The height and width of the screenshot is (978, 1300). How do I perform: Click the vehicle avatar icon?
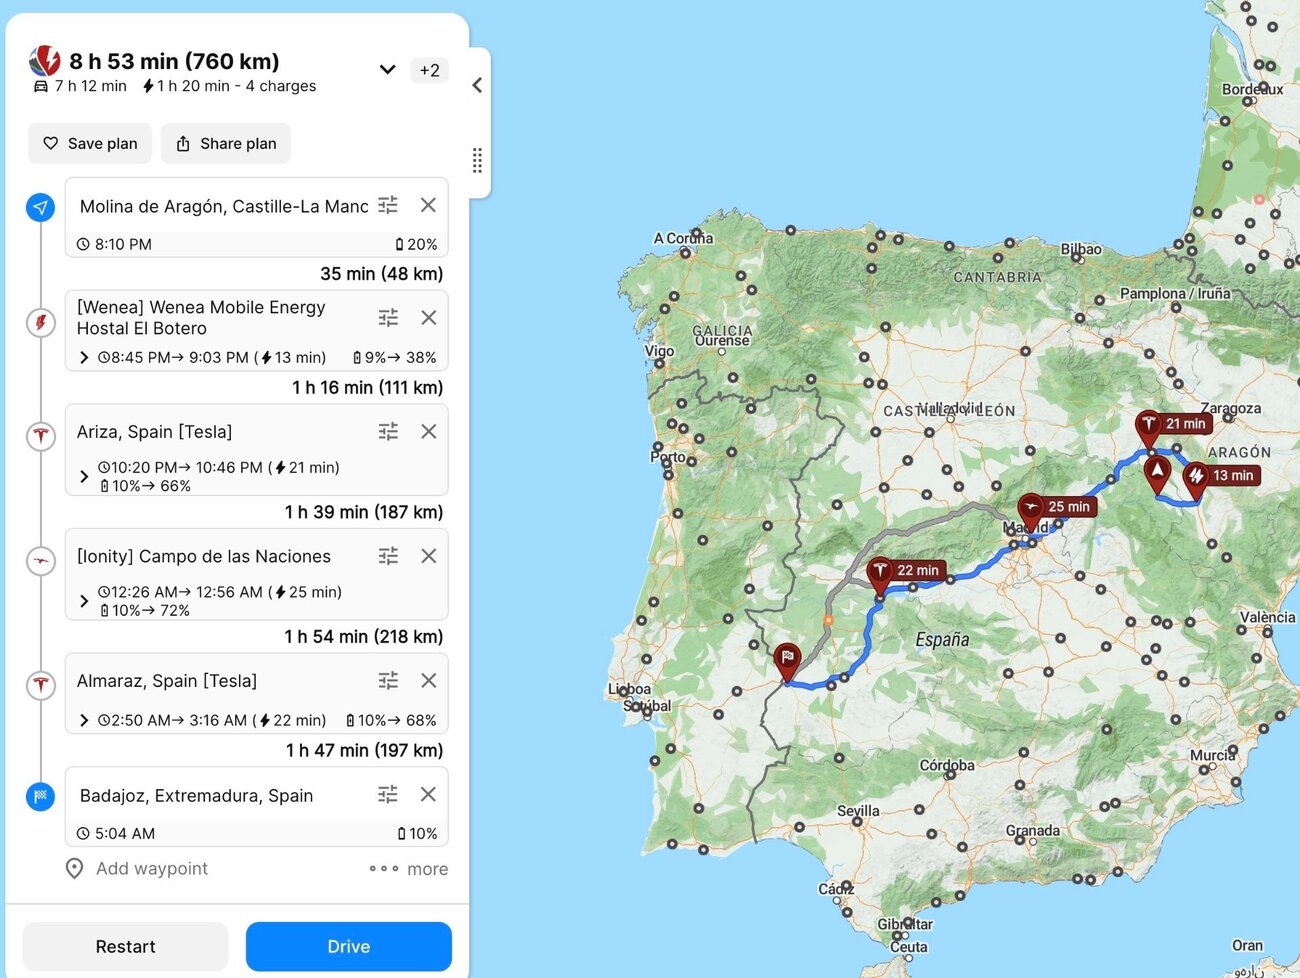click(x=45, y=62)
